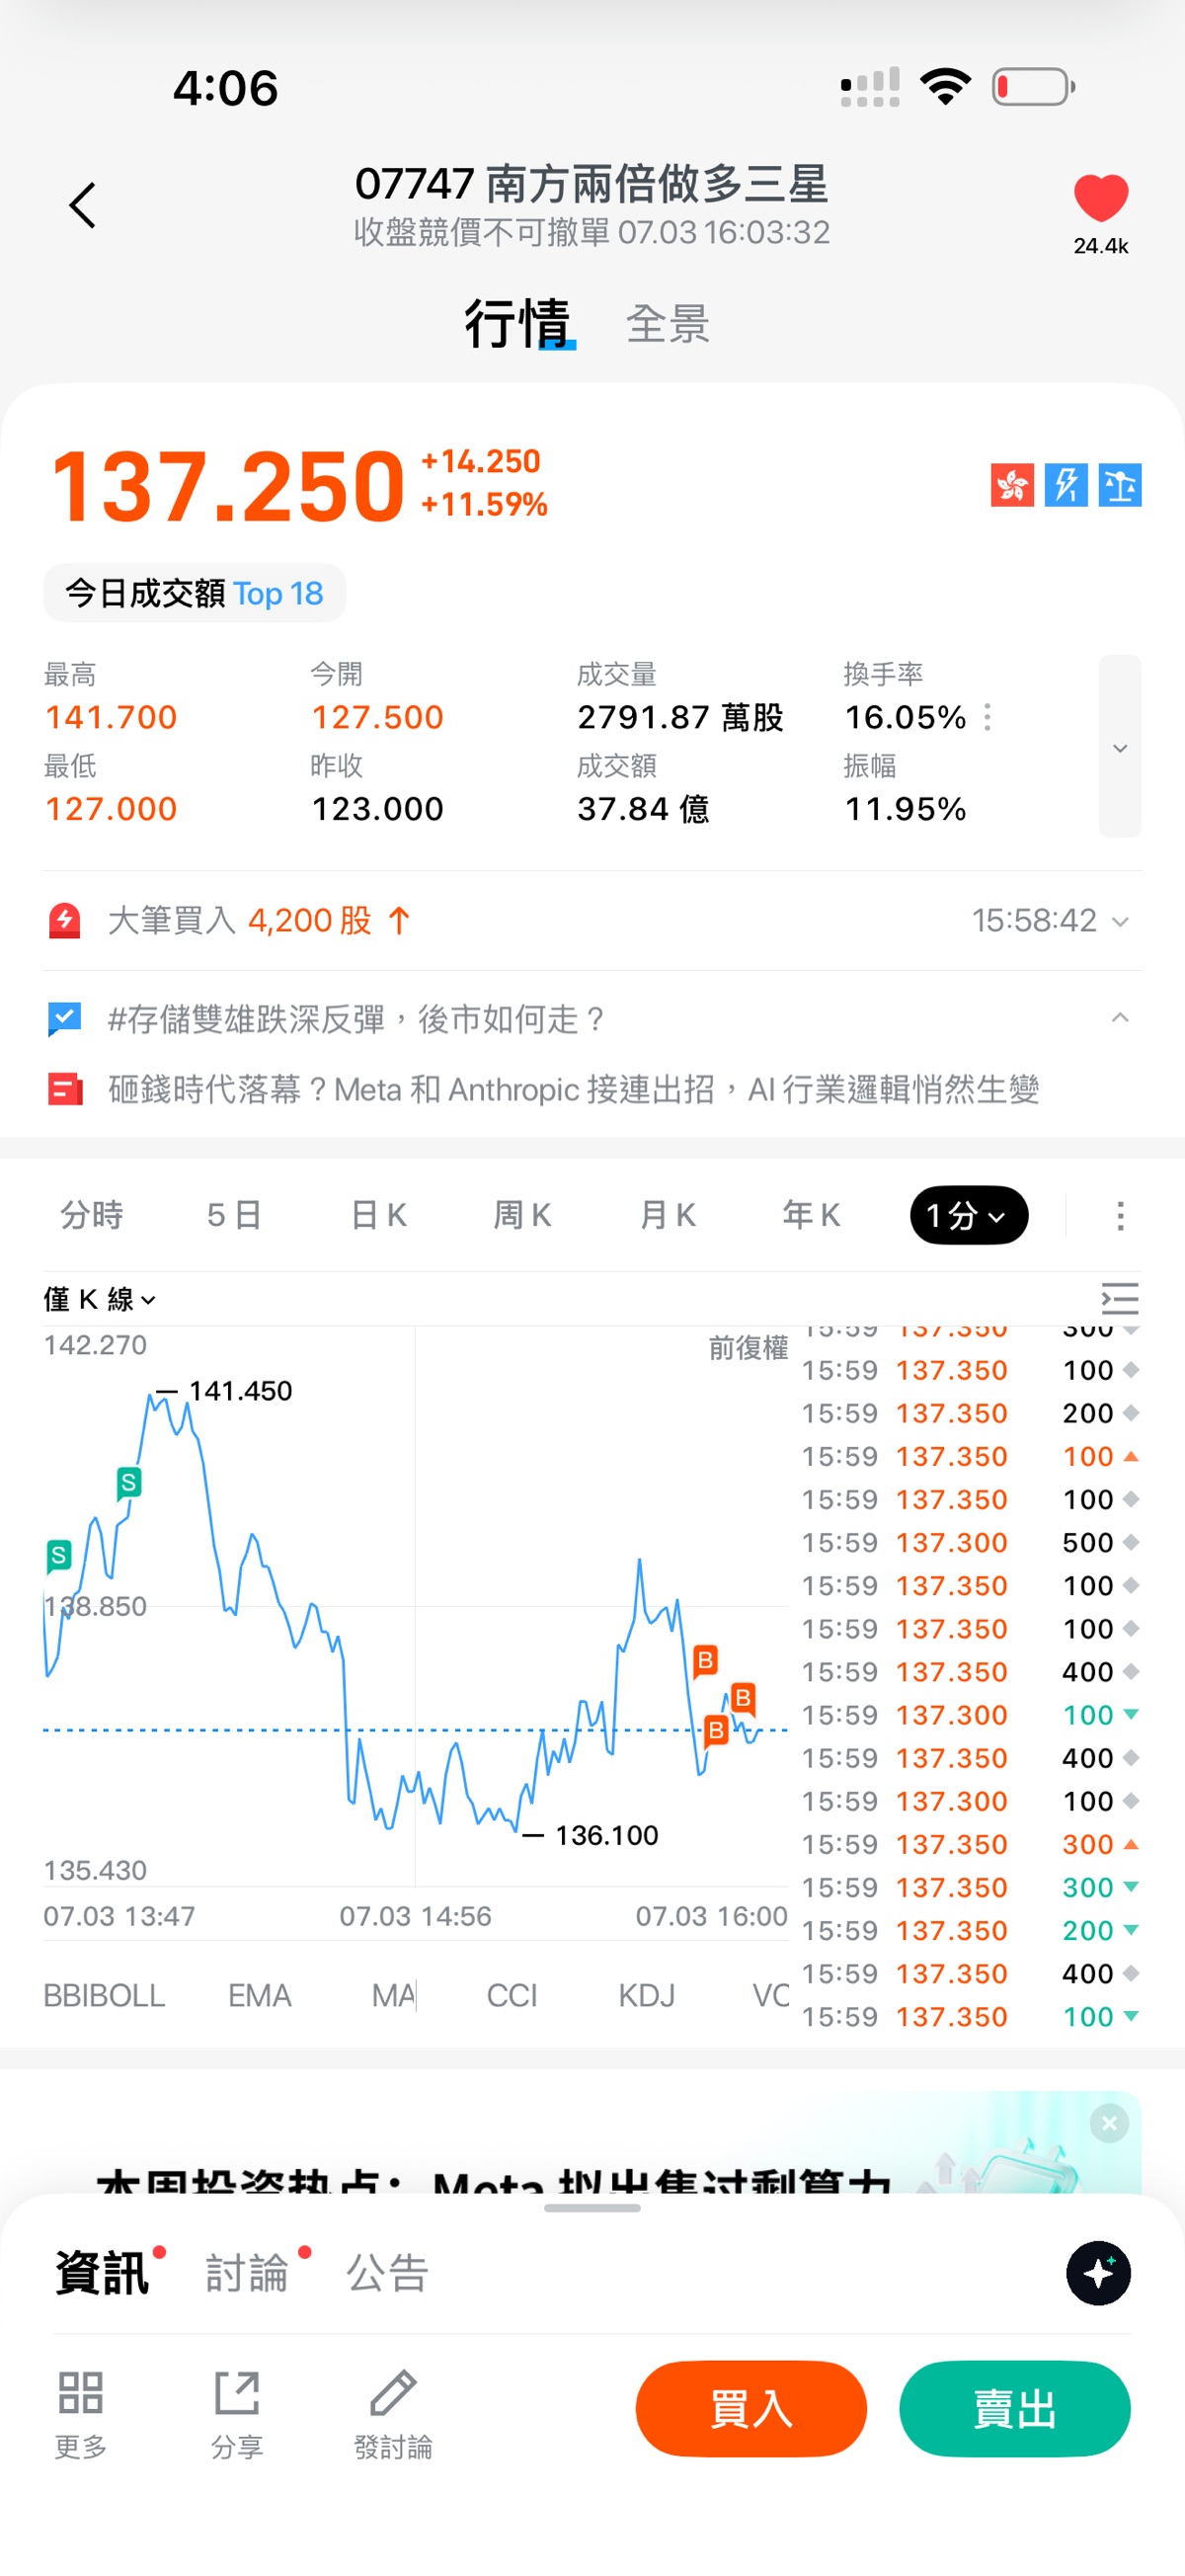Viewport: 1185px width, 2576px height.
Task: Tap the 今日成交額 Top 18 badge
Action: click(194, 593)
